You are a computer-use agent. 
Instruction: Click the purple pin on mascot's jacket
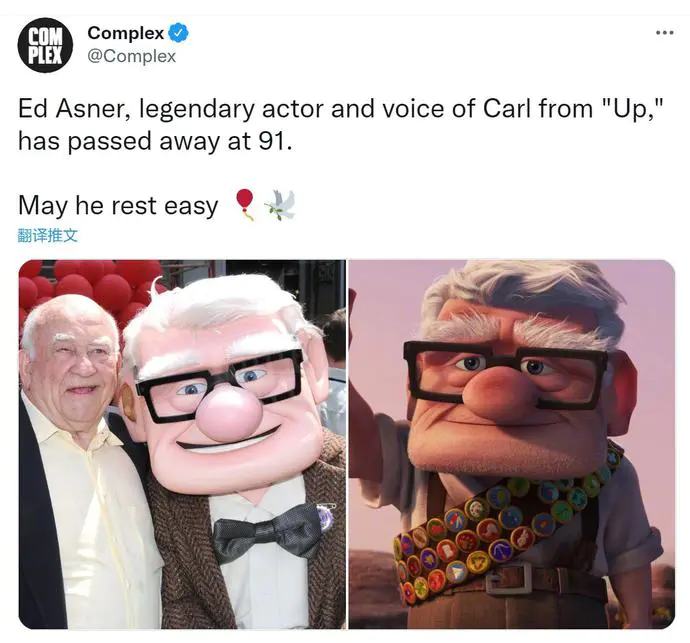[x=327, y=517]
